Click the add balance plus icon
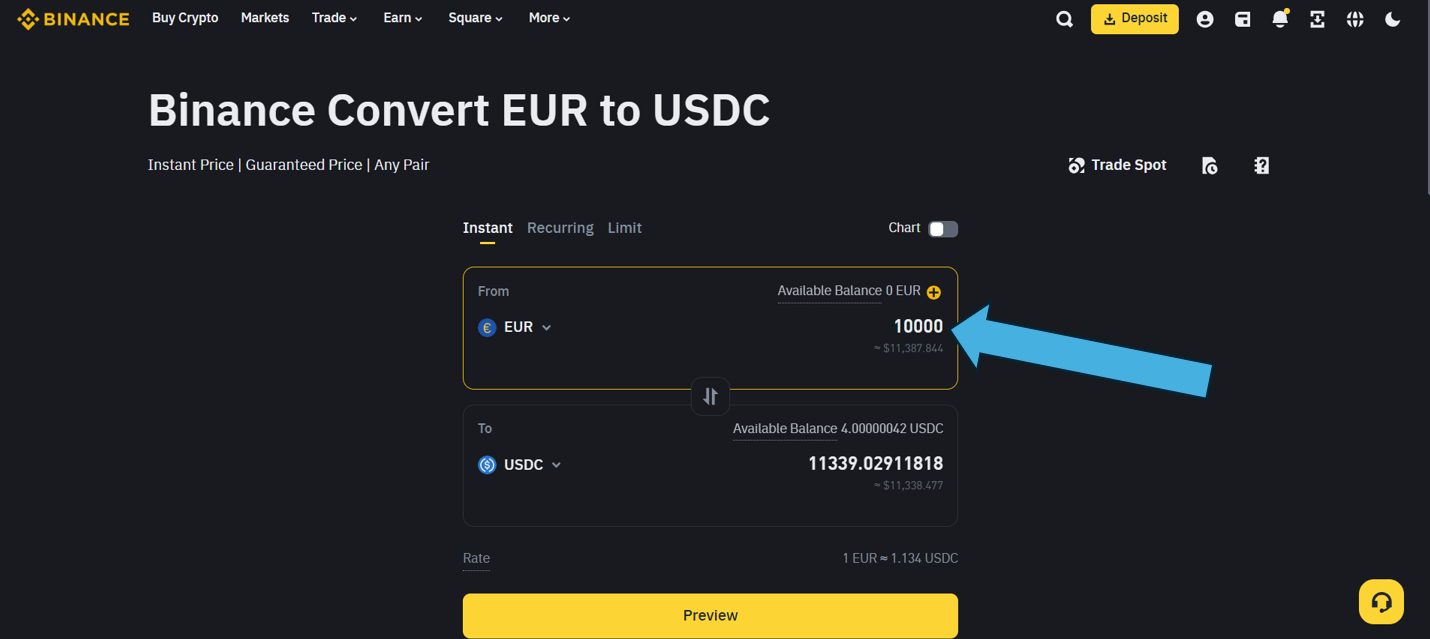 coord(934,292)
